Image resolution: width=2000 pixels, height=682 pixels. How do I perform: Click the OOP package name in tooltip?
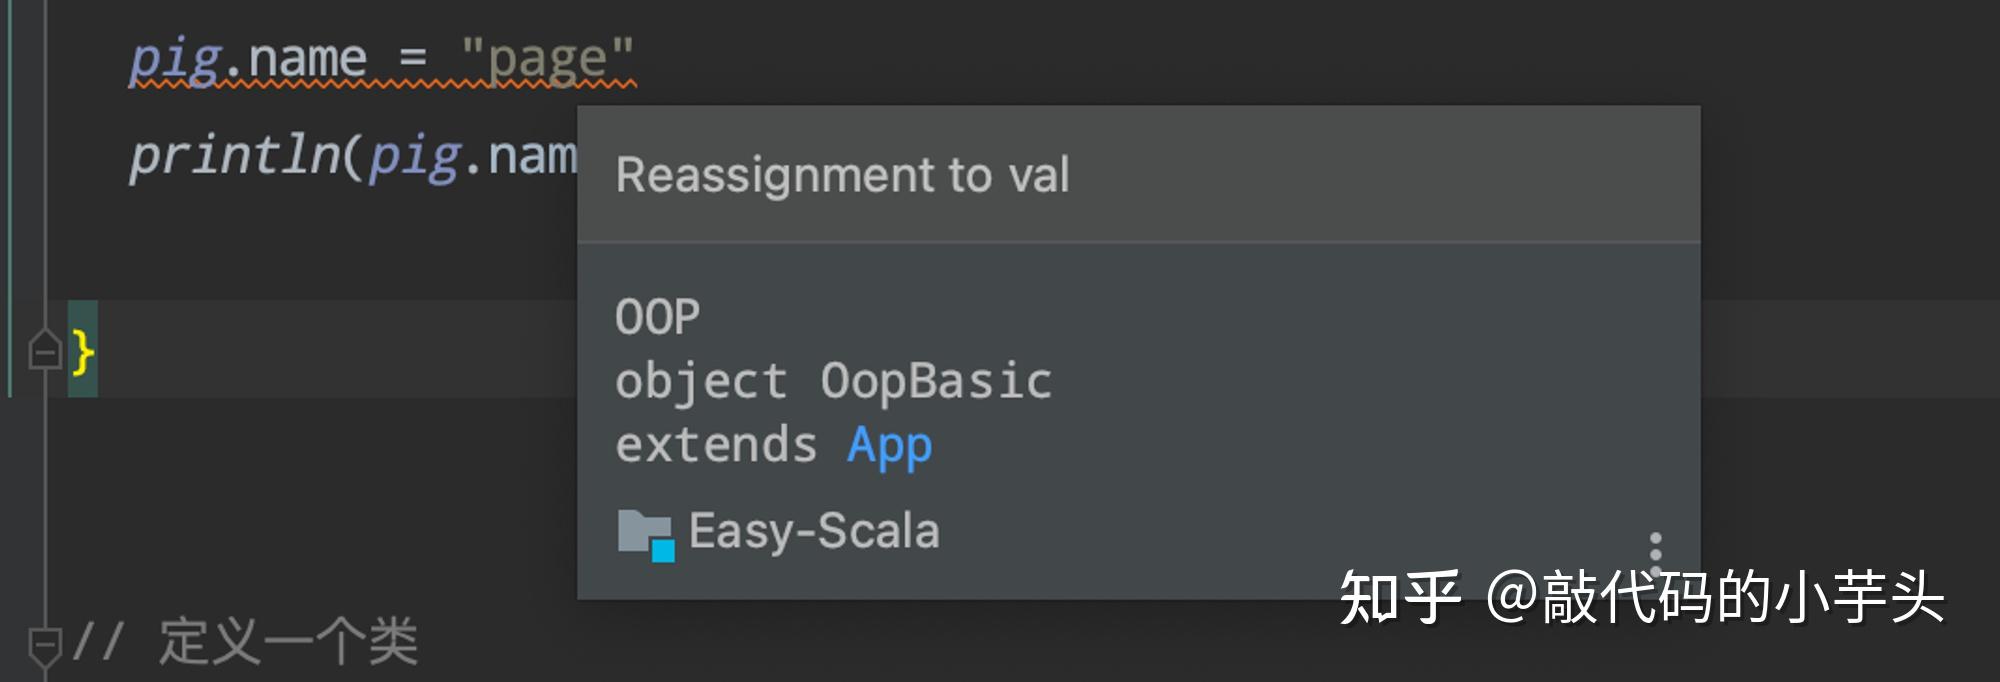[x=657, y=317]
